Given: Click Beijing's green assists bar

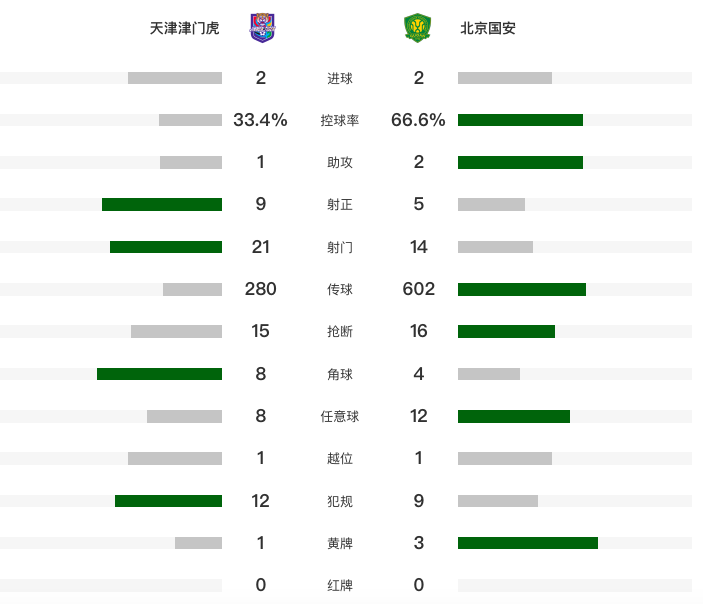Looking at the screenshot, I should pyautogui.click(x=520, y=162).
